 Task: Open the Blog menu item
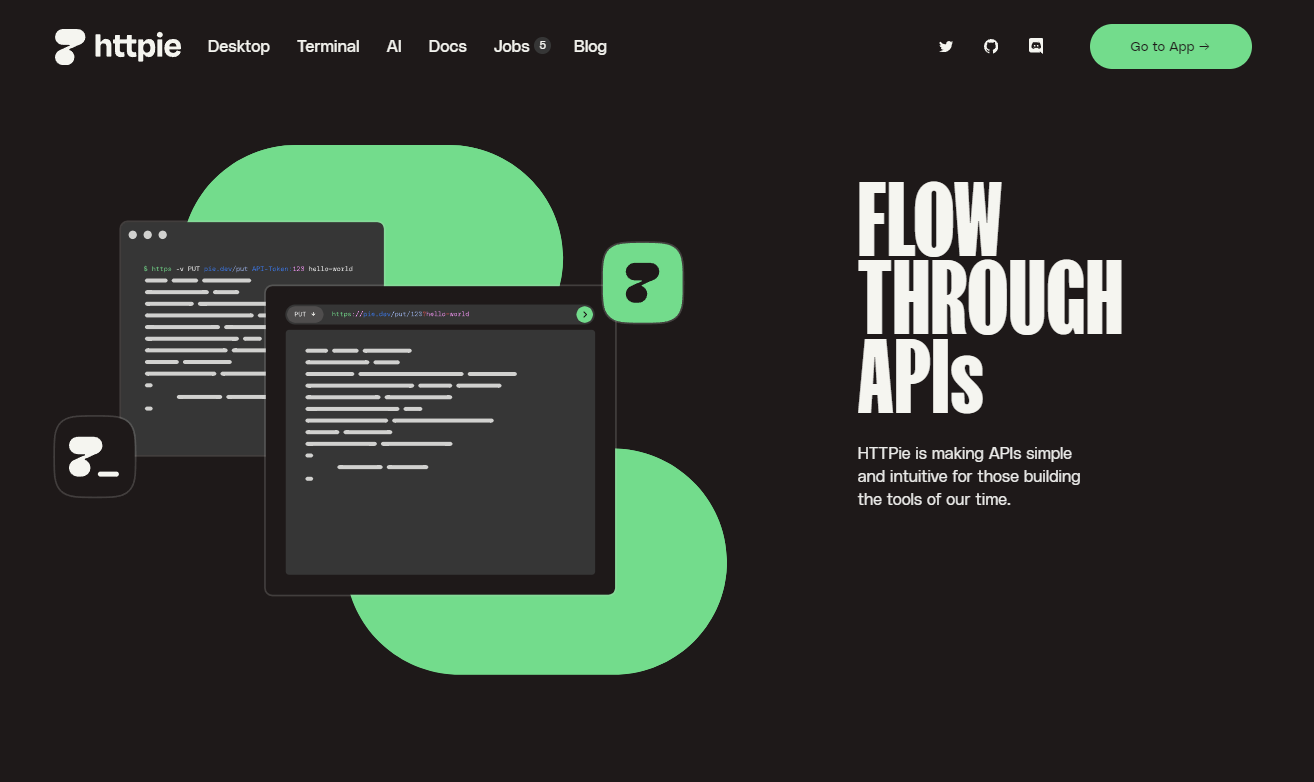tap(590, 46)
